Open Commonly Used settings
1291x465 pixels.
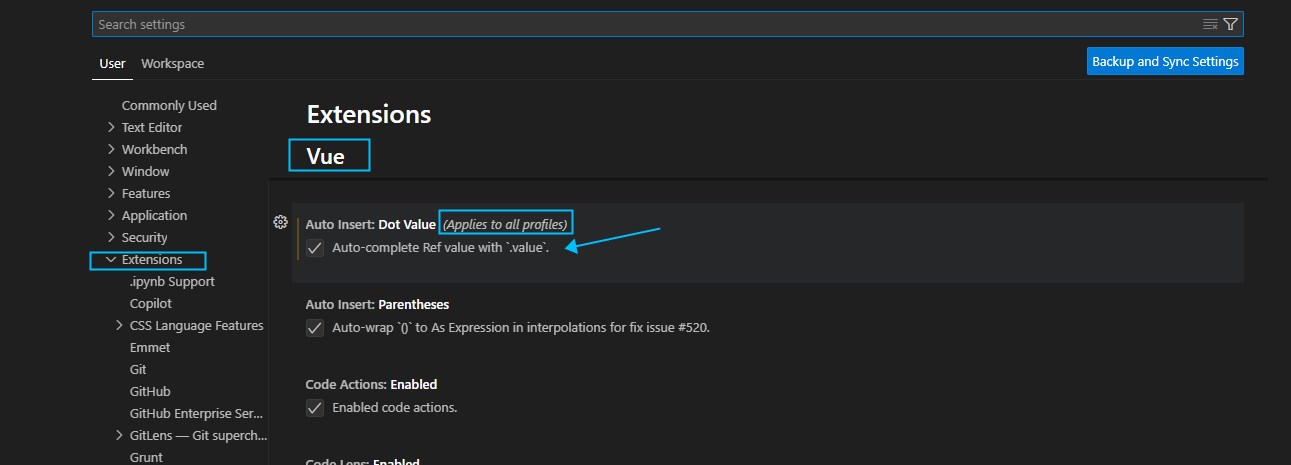(x=169, y=106)
